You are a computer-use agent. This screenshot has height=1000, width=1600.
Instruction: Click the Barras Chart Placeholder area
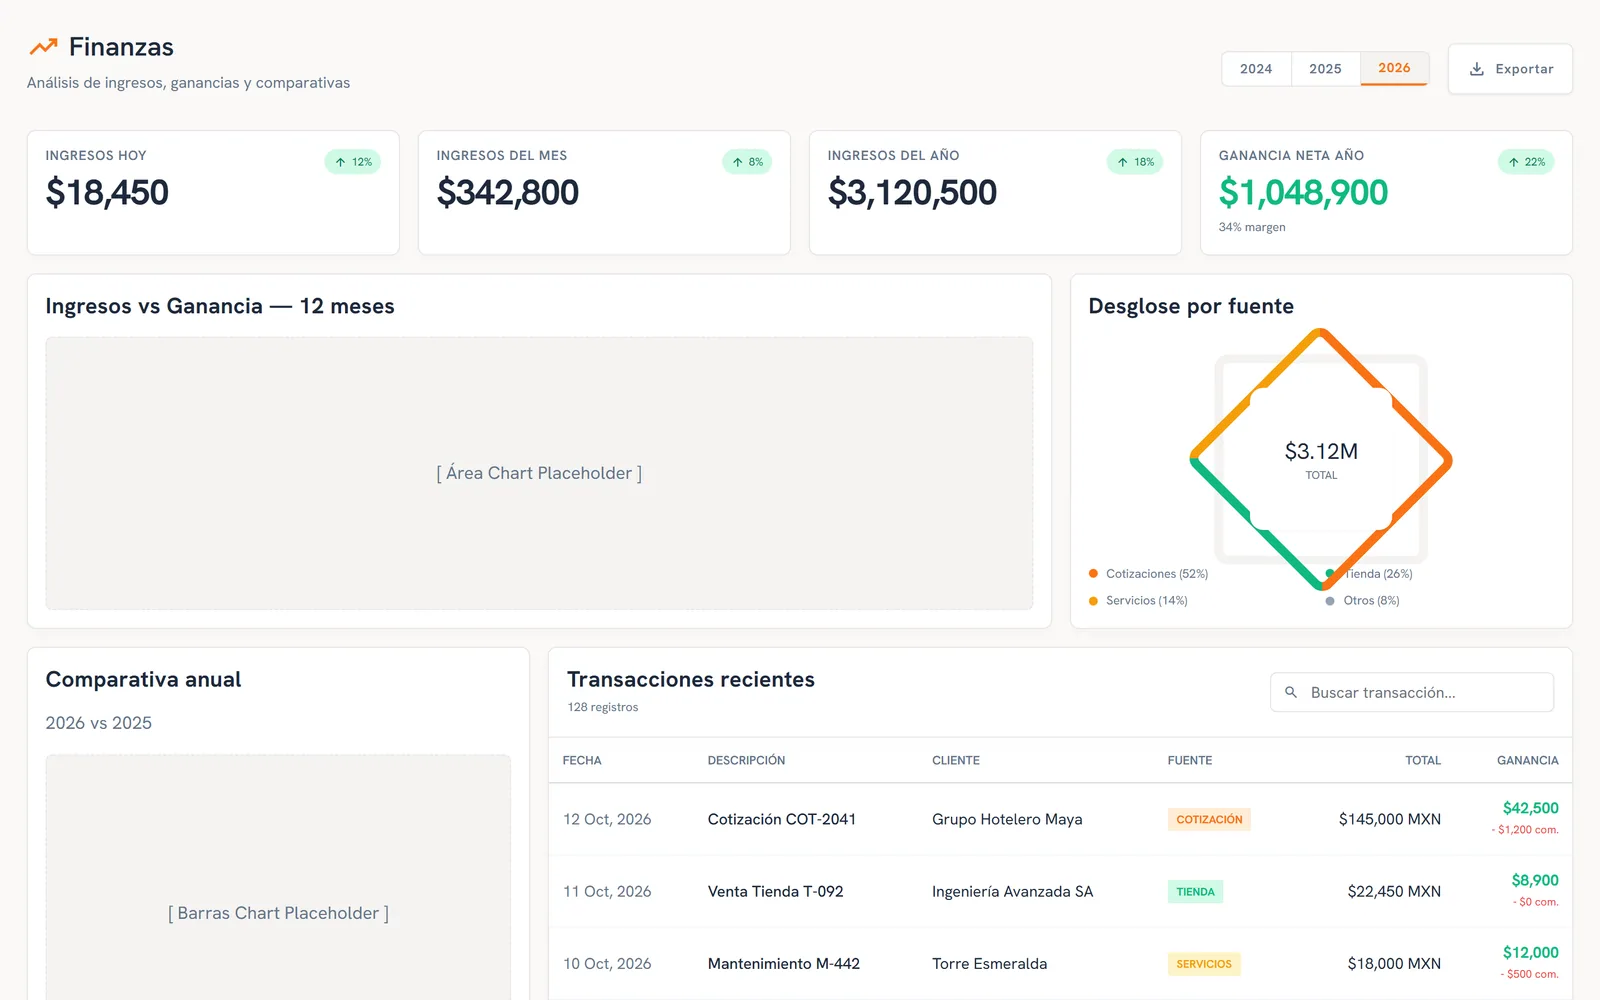click(278, 878)
